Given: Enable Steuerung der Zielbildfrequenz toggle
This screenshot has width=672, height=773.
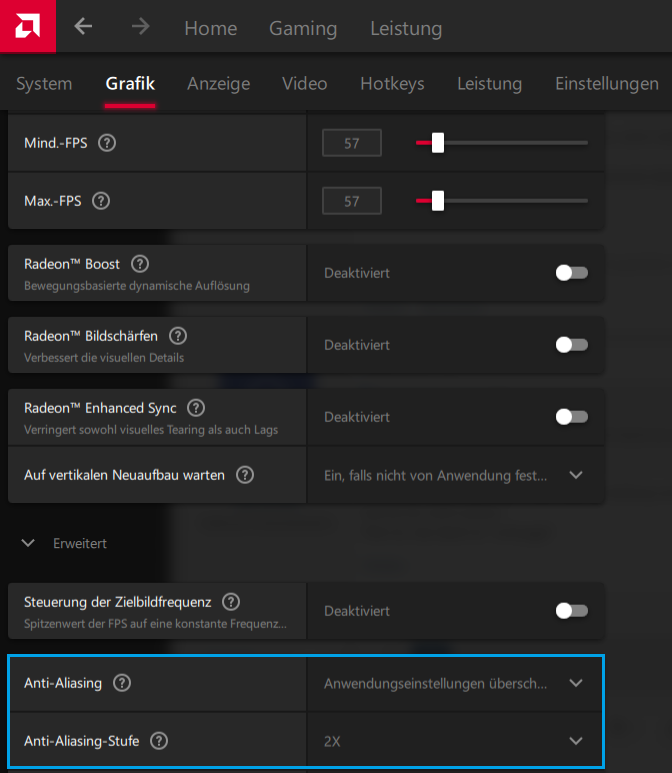Looking at the screenshot, I should pyautogui.click(x=572, y=611).
